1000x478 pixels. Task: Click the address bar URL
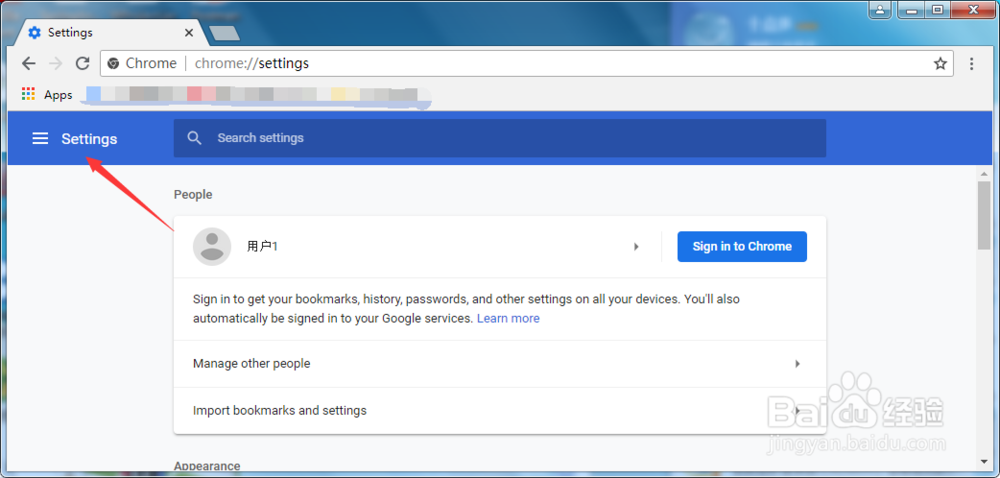[252, 63]
